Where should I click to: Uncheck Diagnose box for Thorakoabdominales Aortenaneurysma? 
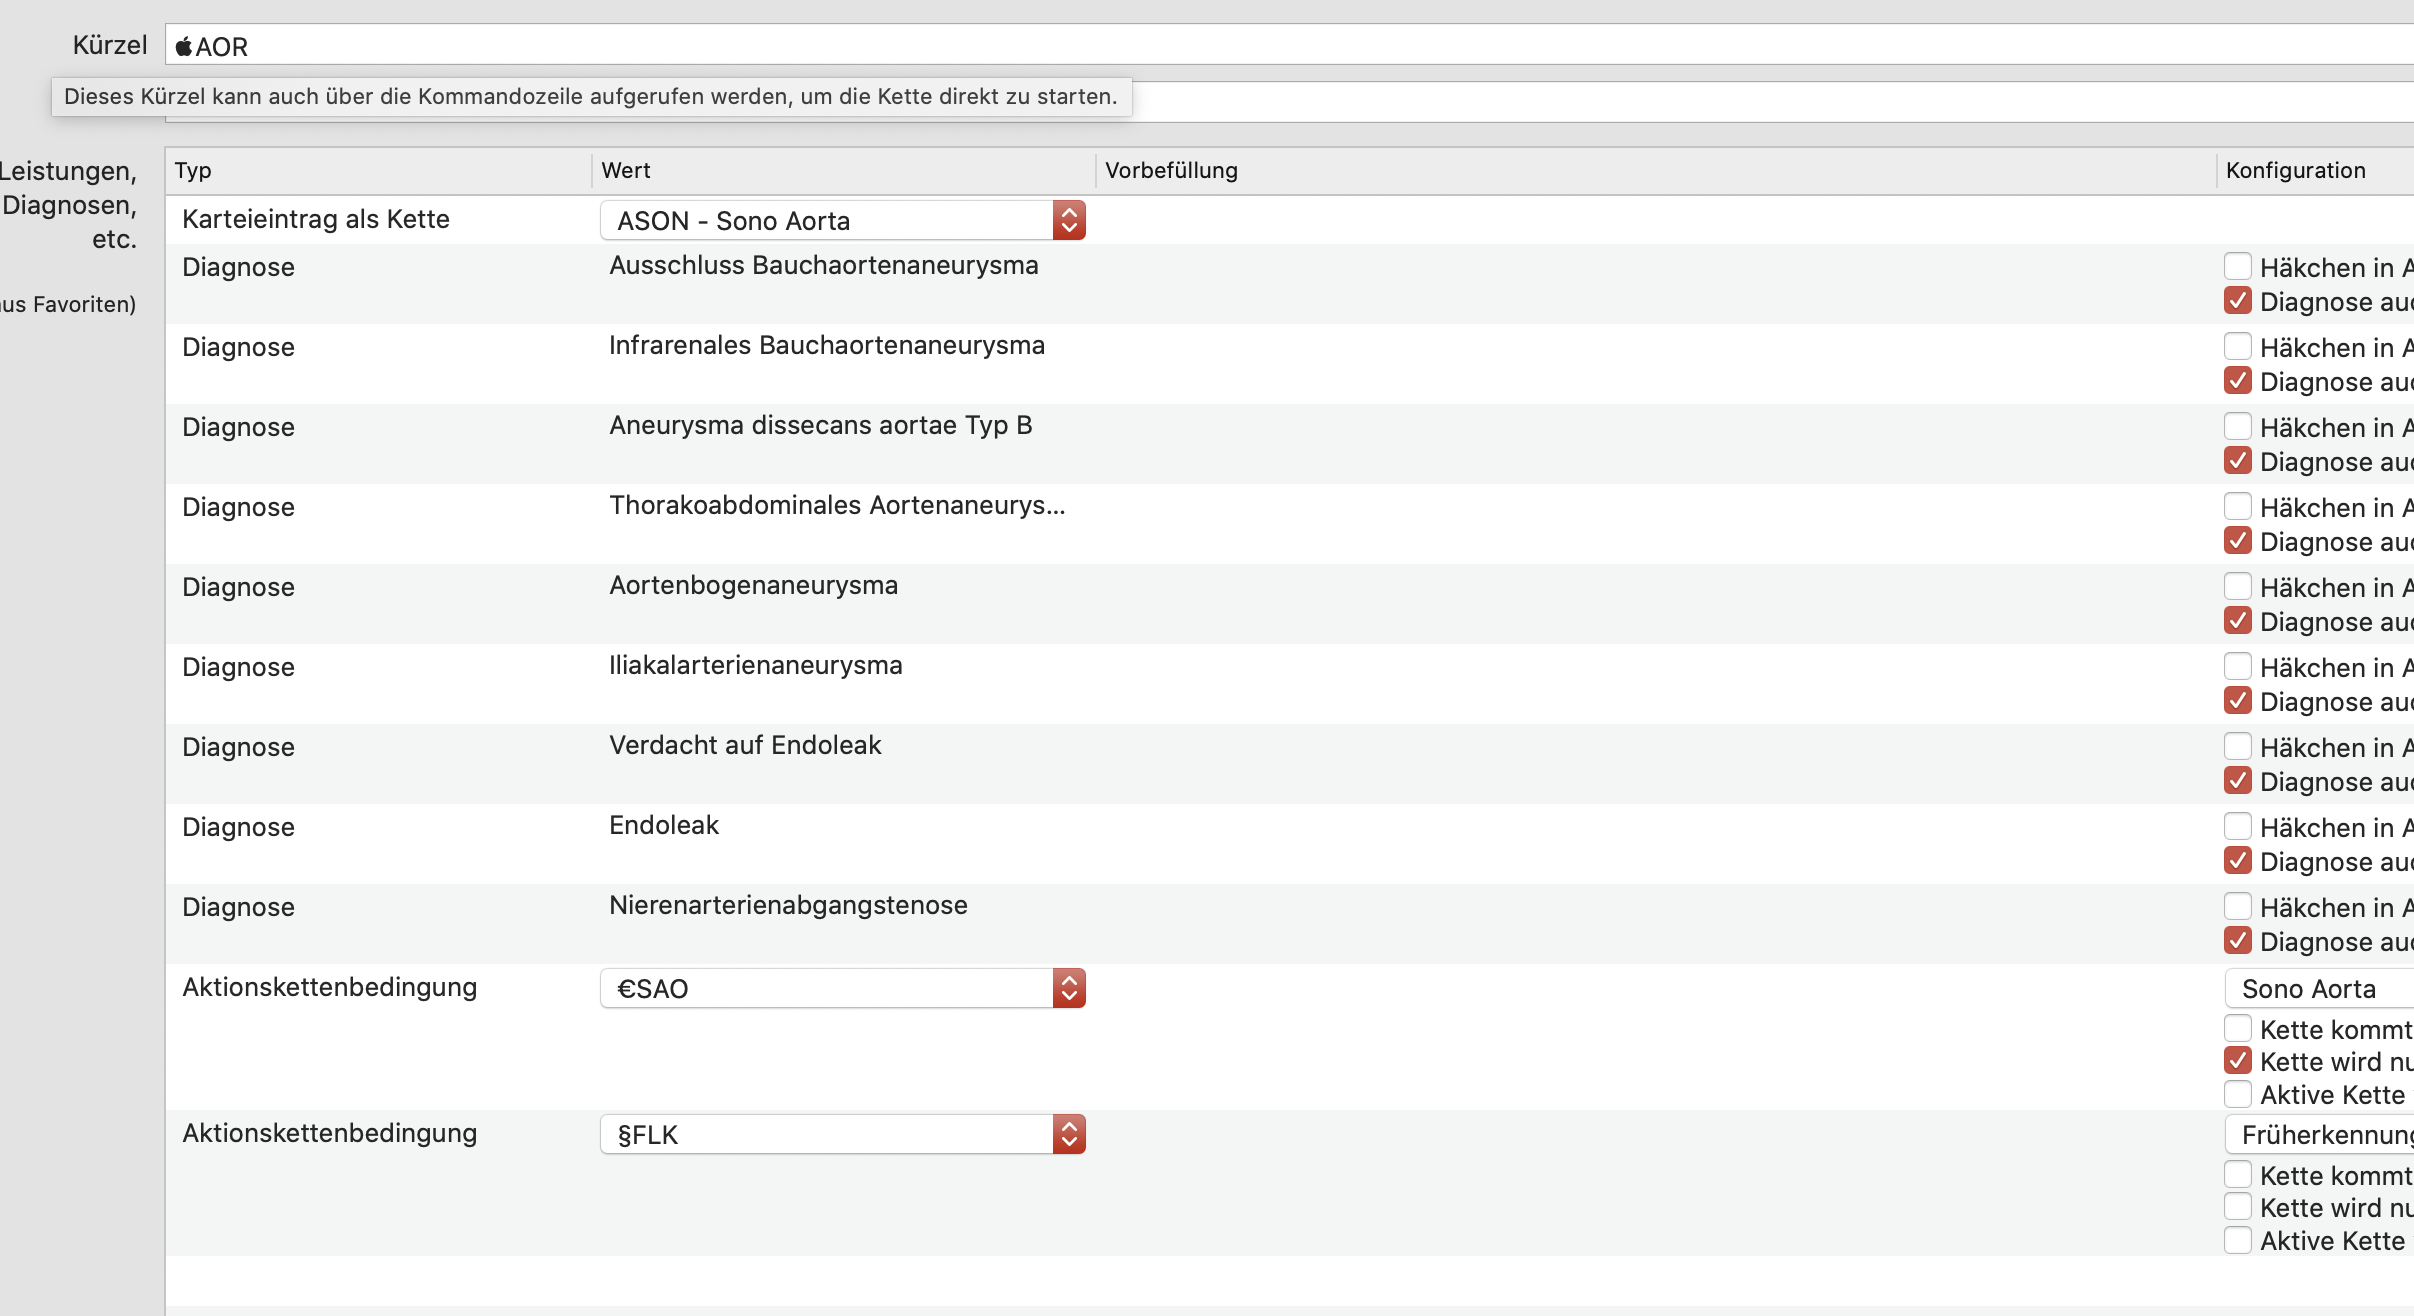point(2238,541)
